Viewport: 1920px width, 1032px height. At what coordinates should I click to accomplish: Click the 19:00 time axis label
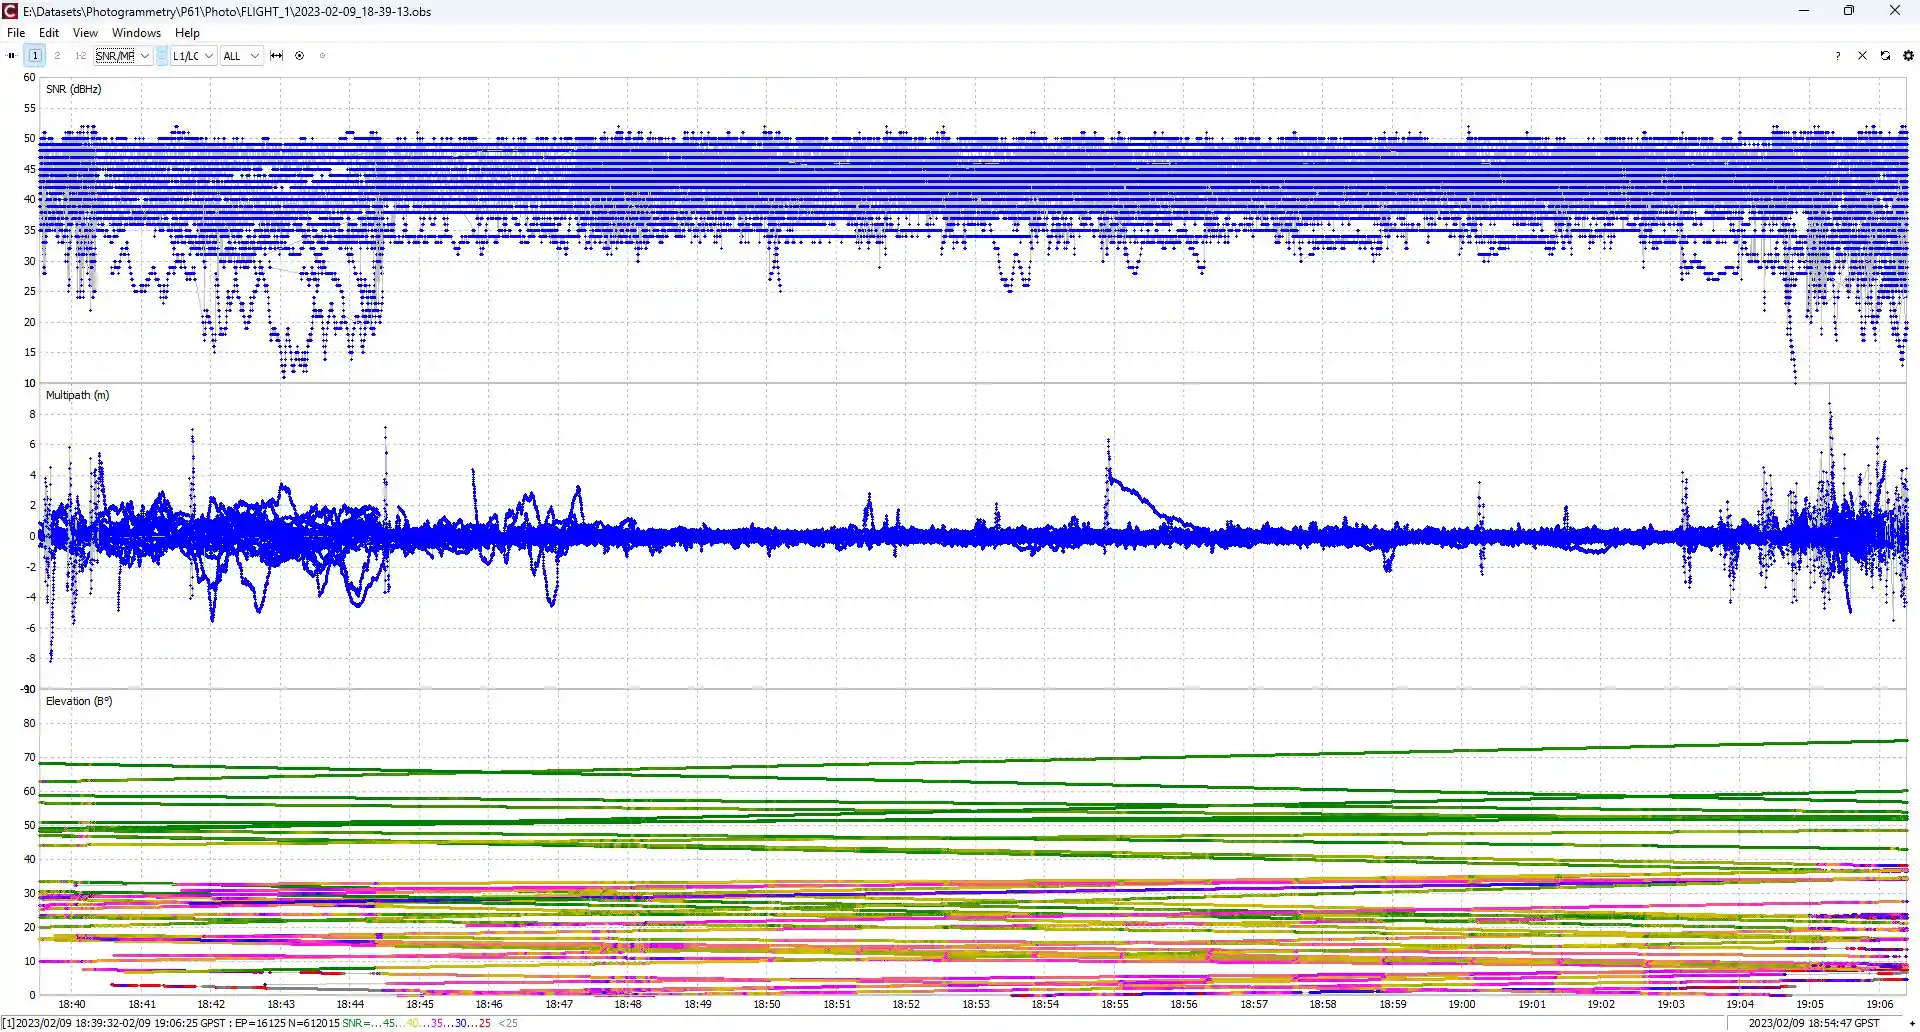[1462, 1004]
